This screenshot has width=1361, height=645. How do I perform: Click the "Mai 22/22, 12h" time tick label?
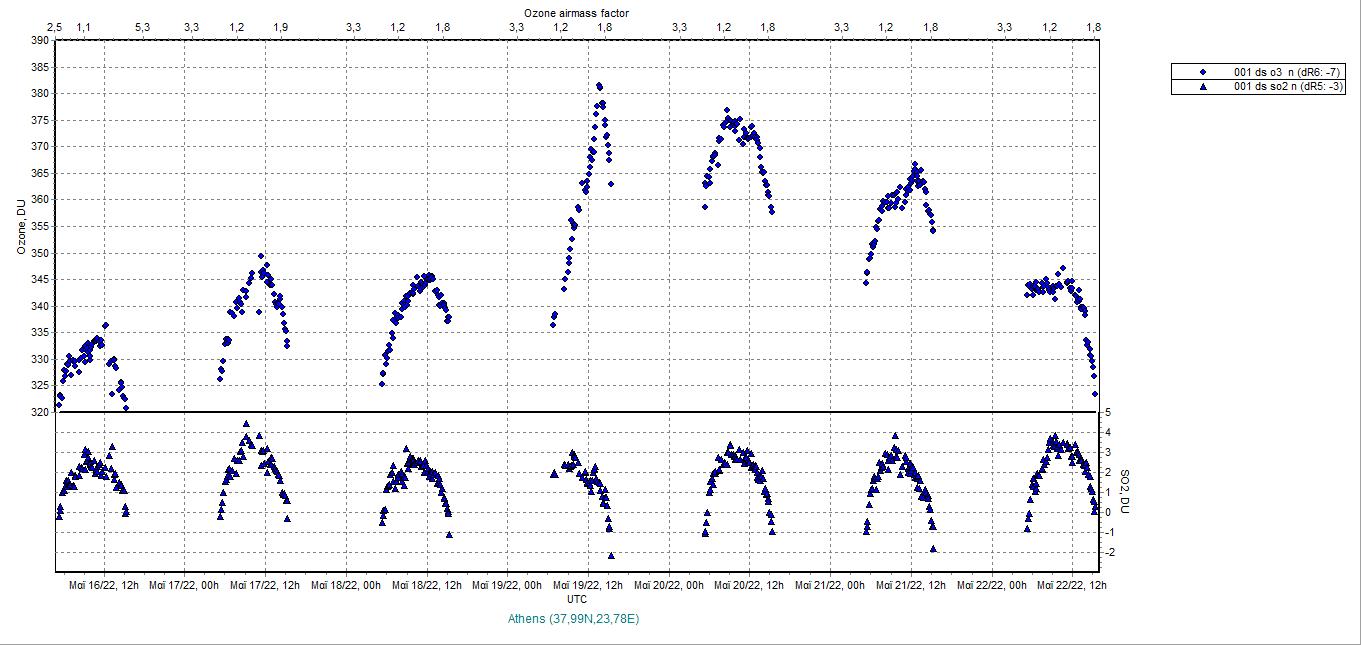1073,585
